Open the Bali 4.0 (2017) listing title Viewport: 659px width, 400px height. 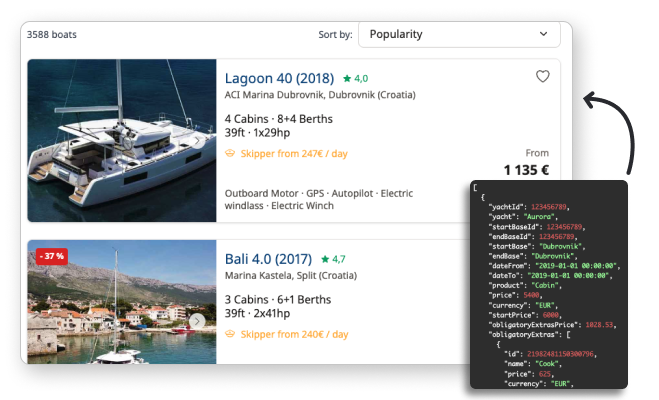(269, 258)
